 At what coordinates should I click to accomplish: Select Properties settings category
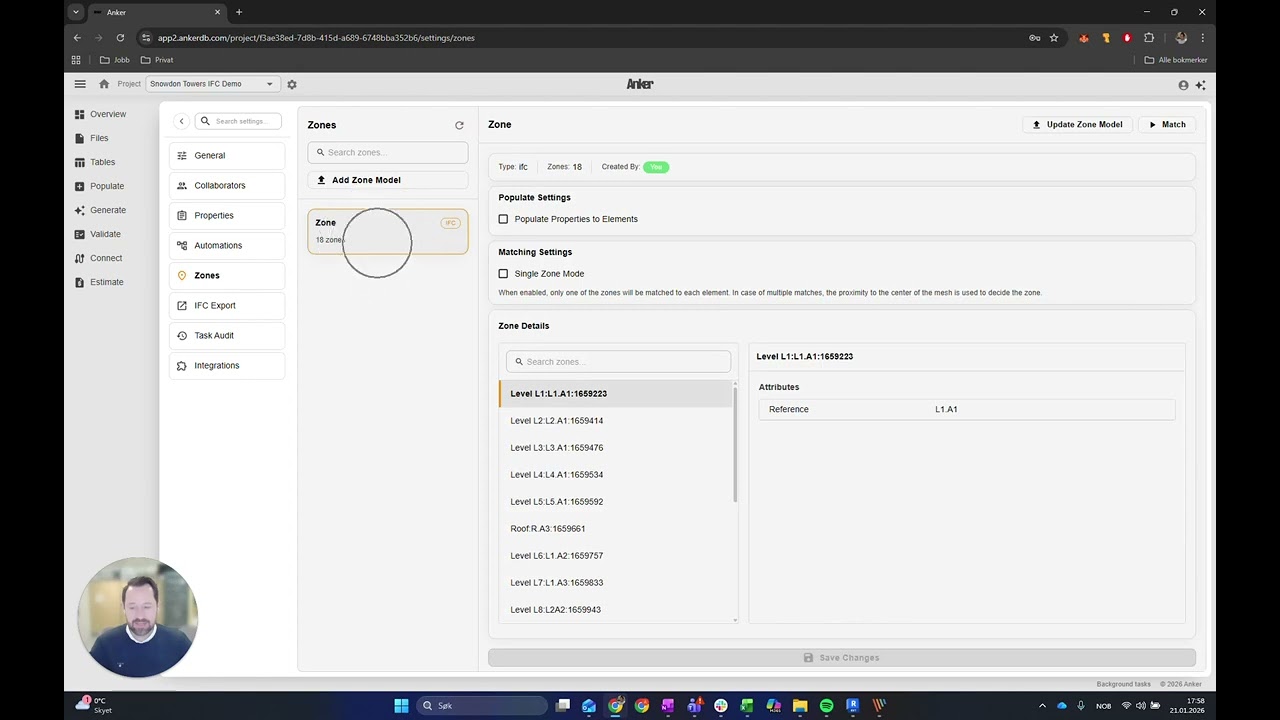click(x=227, y=215)
